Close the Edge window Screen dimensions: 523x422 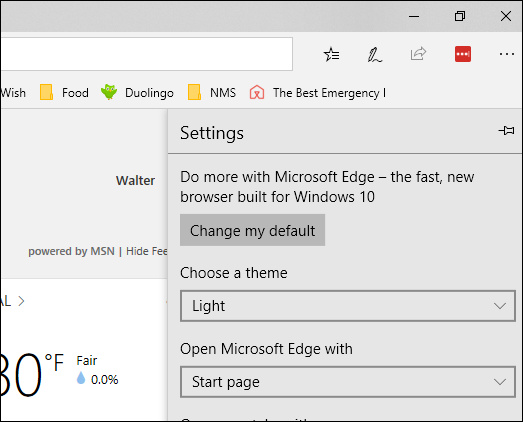[x=506, y=16]
